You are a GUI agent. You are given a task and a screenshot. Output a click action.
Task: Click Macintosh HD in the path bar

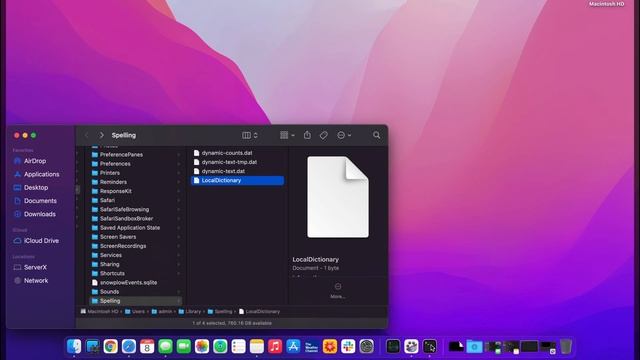[99, 311]
